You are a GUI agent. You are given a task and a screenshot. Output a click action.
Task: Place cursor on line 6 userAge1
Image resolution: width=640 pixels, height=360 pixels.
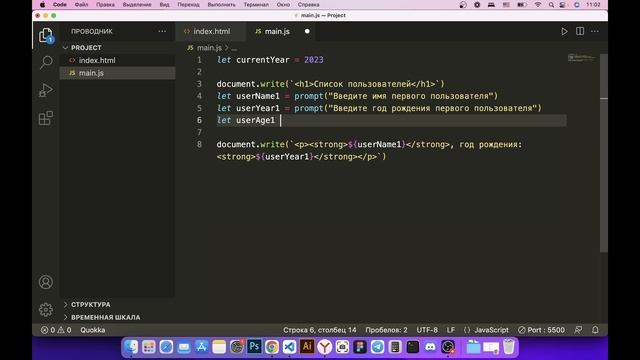pyautogui.click(x=255, y=120)
